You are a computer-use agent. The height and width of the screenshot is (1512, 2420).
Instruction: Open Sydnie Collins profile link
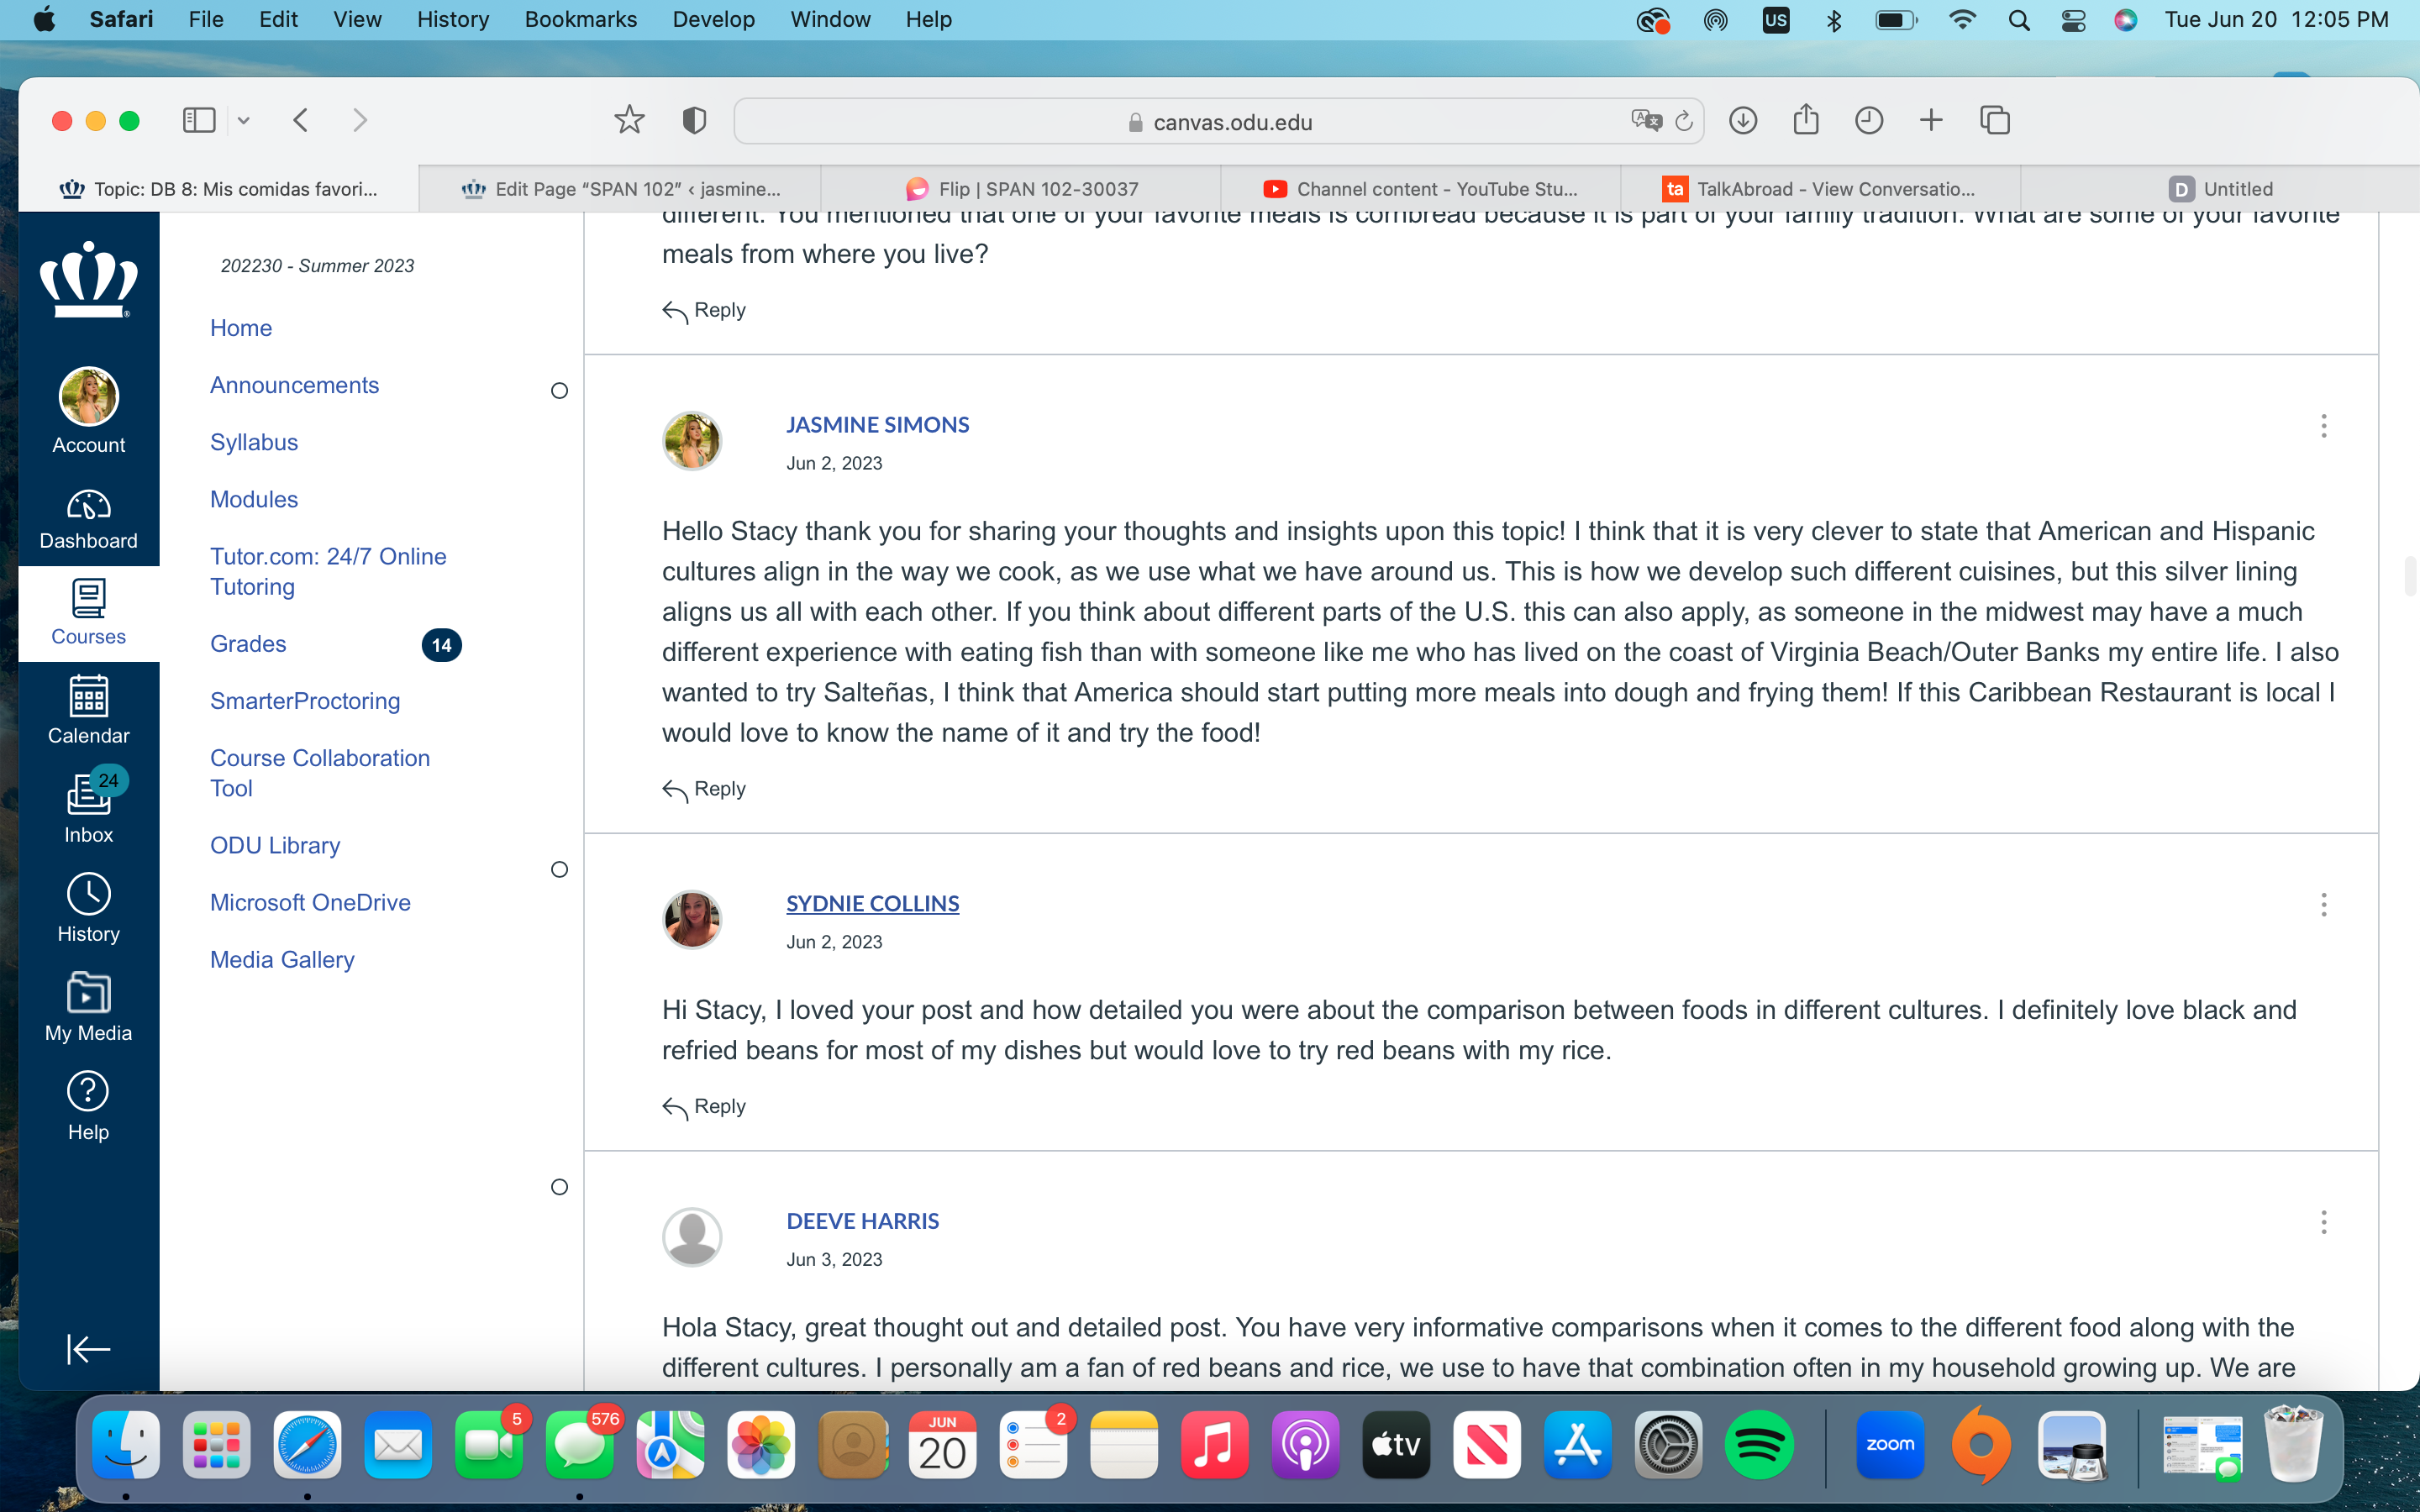tap(872, 903)
